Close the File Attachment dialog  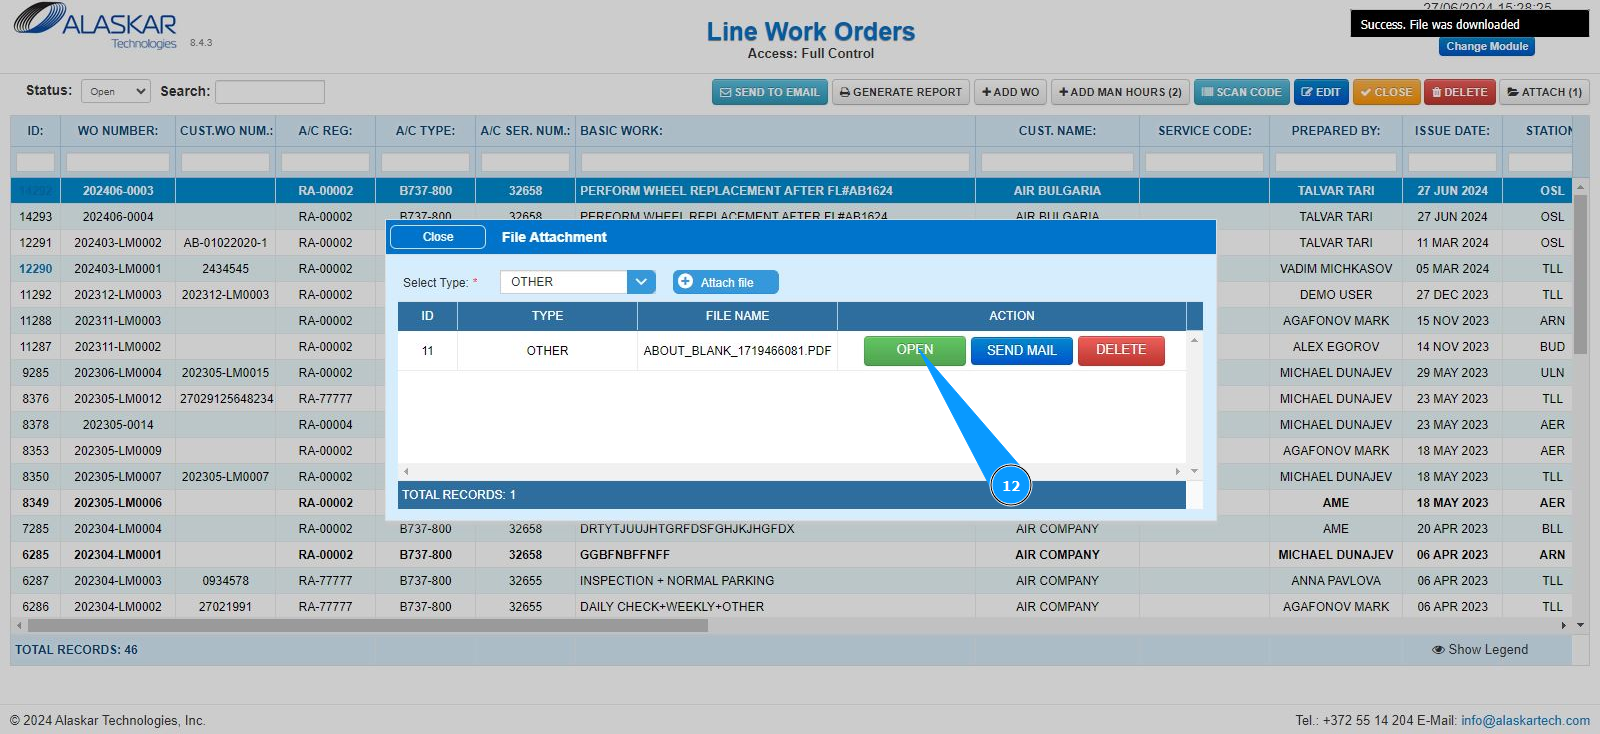coord(438,237)
